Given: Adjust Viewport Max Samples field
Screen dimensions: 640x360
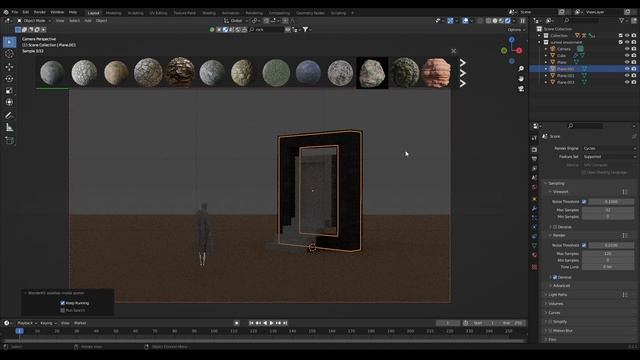Looking at the screenshot, I should point(608,210).
